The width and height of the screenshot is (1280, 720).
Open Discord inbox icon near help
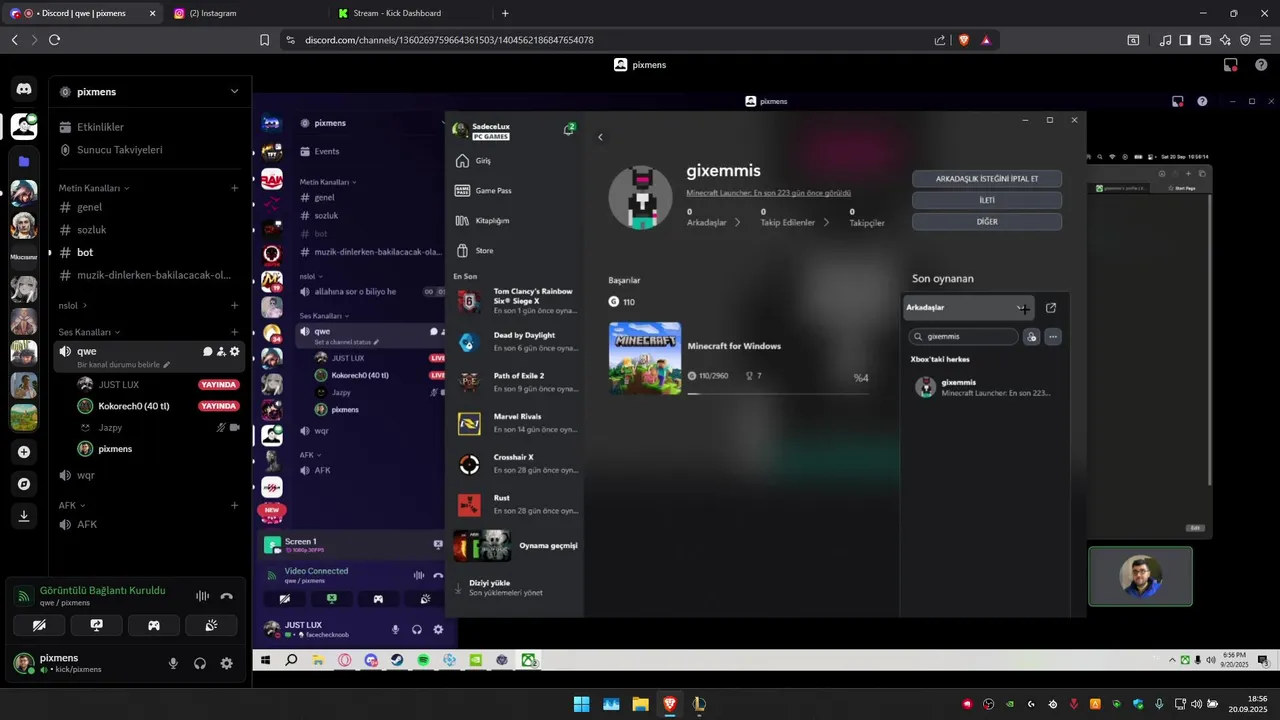coord(1231,65)
